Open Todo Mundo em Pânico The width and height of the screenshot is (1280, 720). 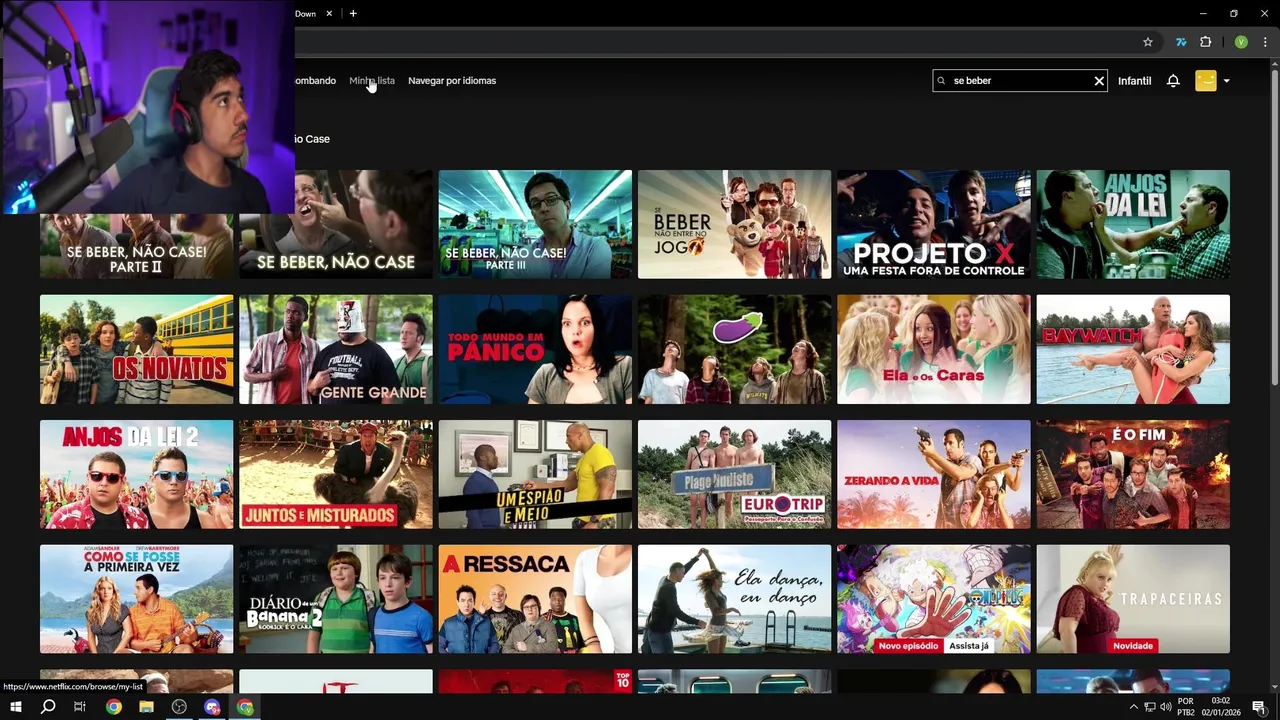pos(535,349)
